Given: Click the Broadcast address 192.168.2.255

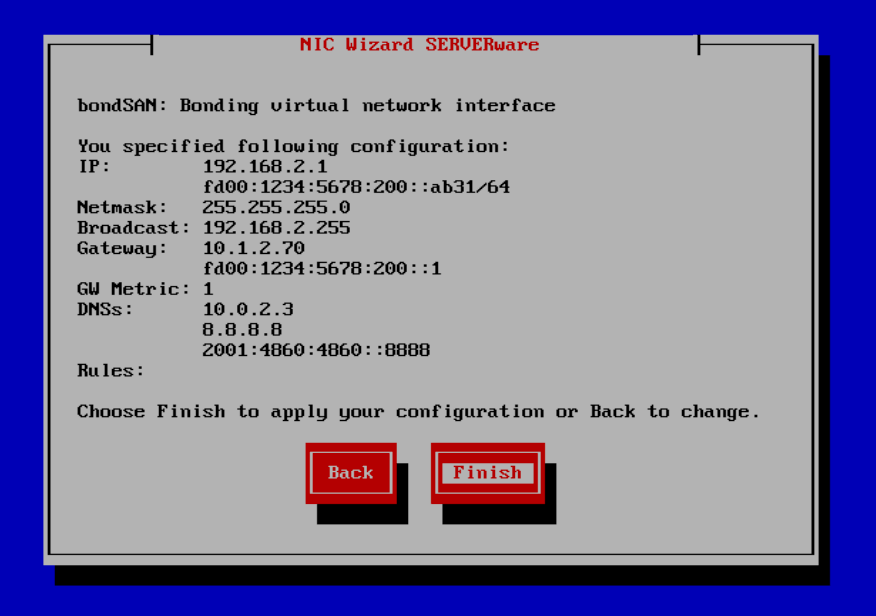Looking at the screenshot, I should coord(276,227).
